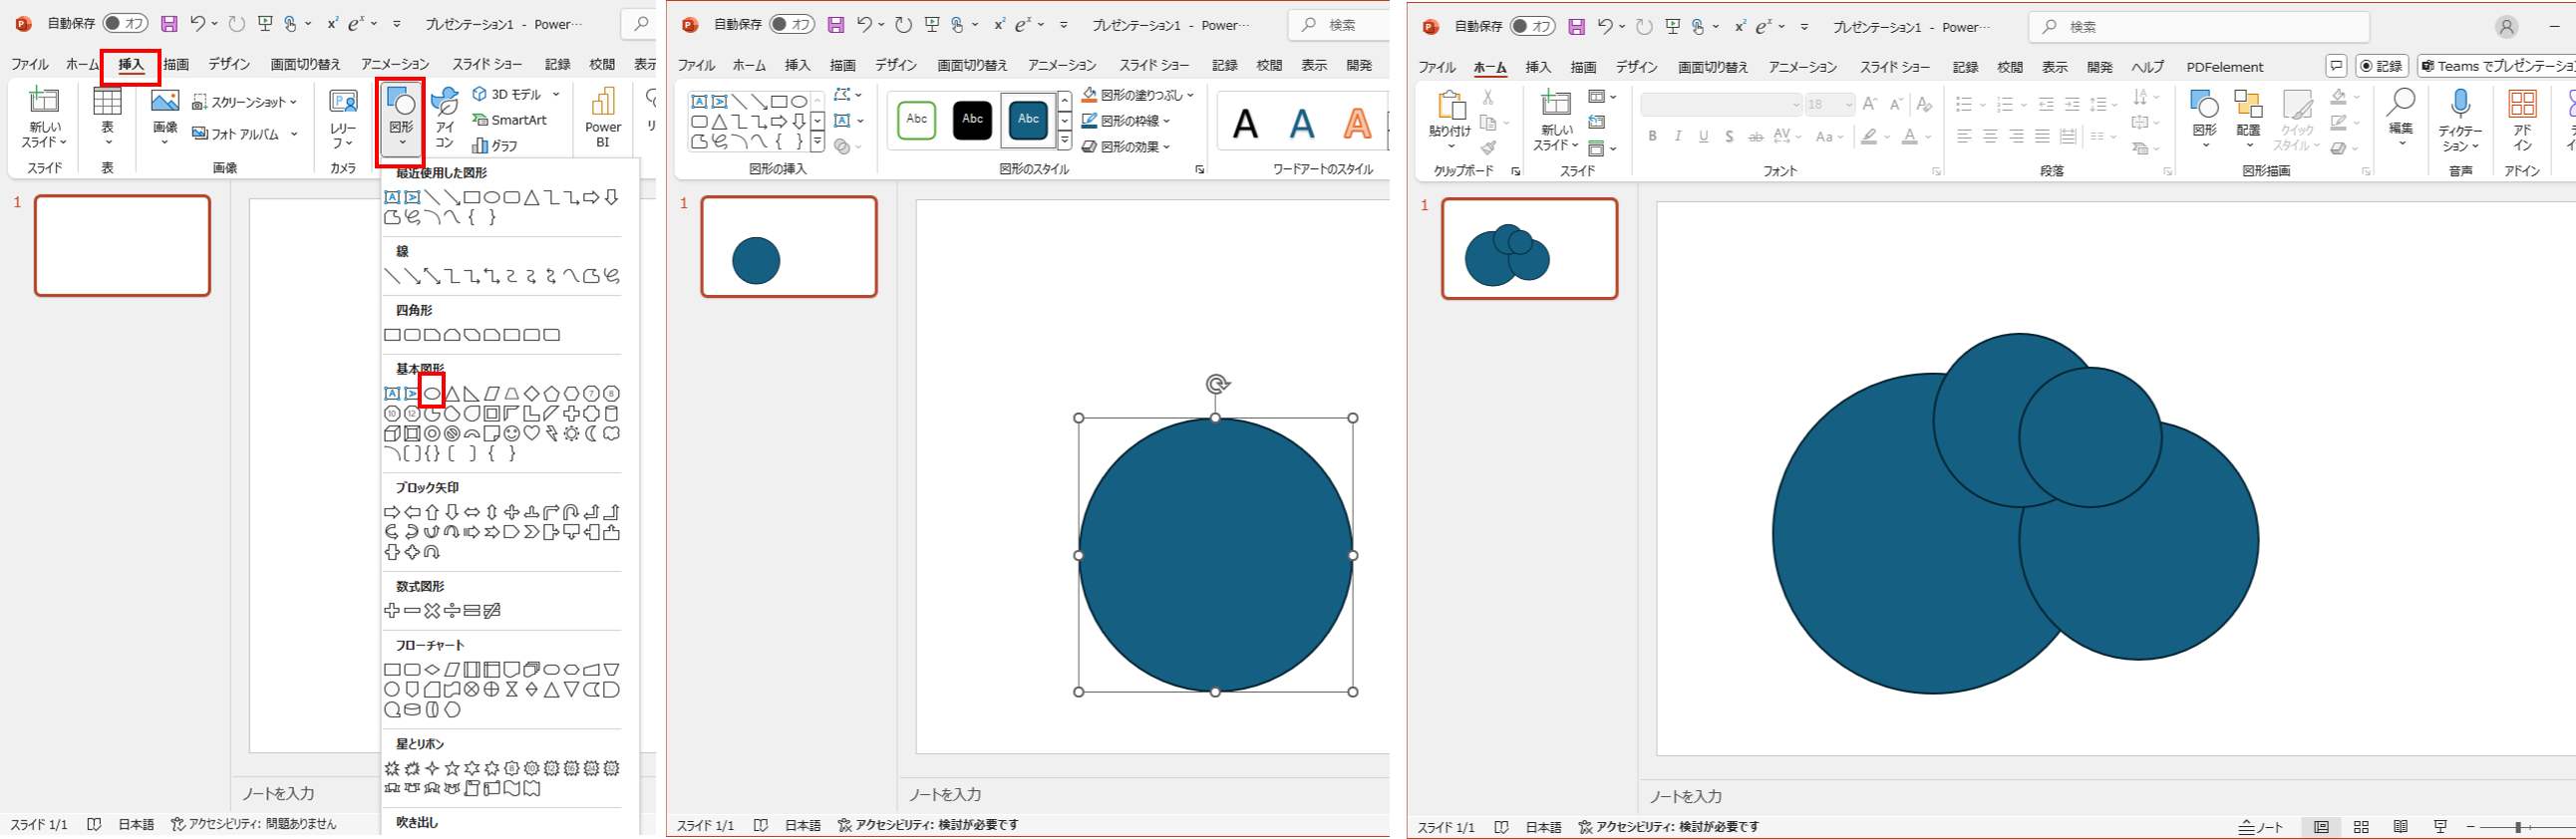Screen dimensions: 2576x839
Task: Select slide 1 thumbnail in middle window
Action: 788,247
